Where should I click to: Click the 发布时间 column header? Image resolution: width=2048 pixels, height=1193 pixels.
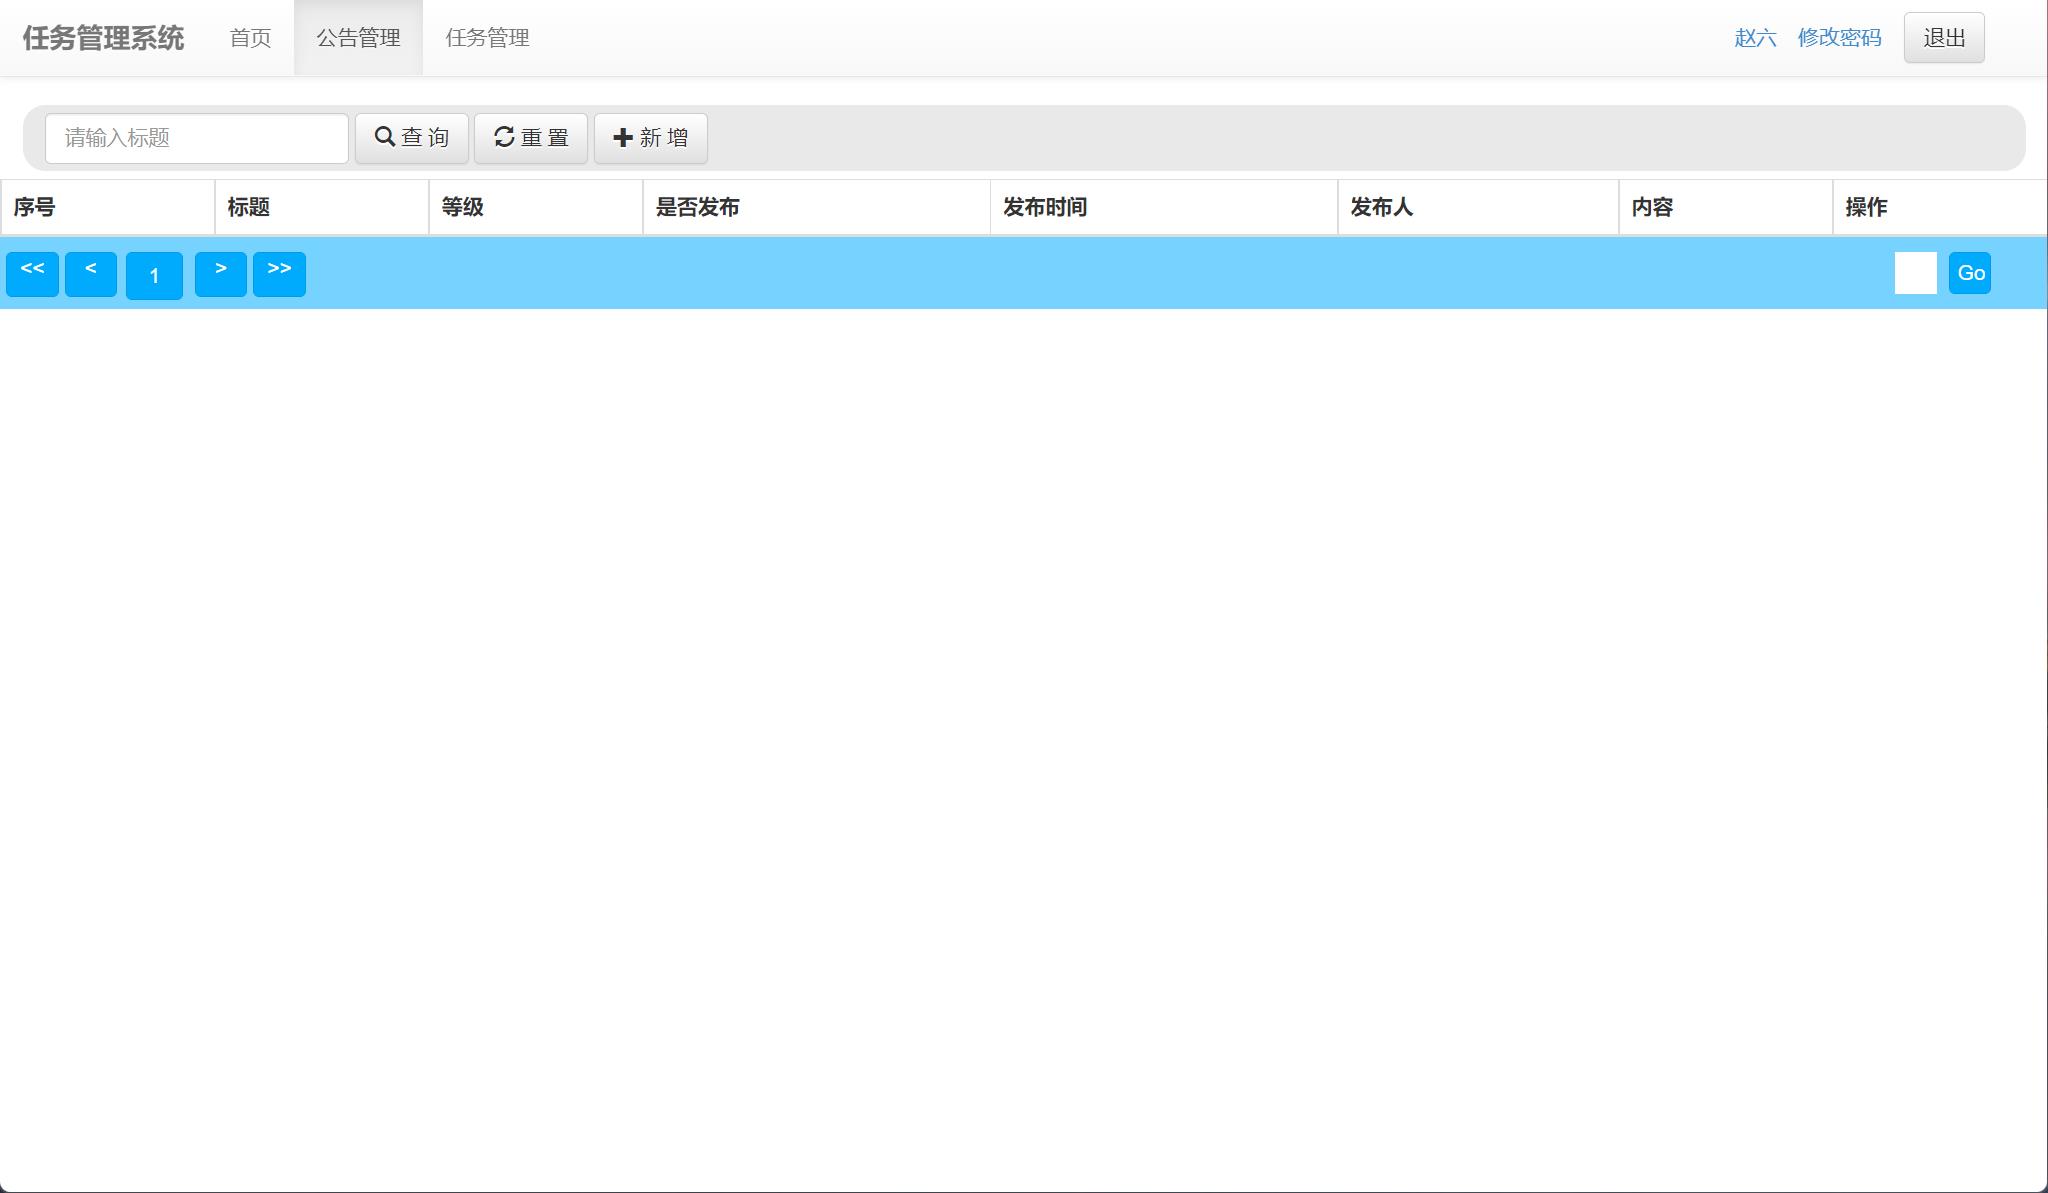coord(1043,208)
